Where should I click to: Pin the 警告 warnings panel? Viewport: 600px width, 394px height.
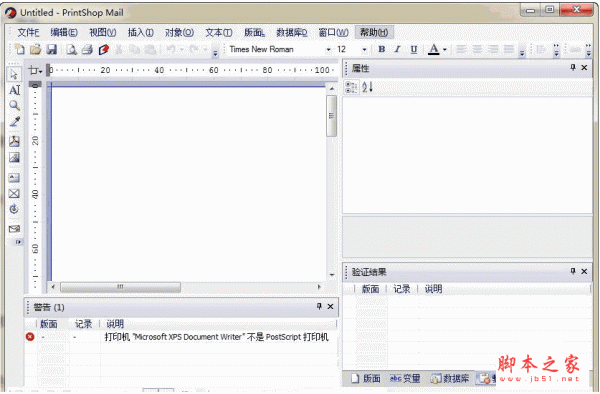pyautogui.click(x=319, y=306)
